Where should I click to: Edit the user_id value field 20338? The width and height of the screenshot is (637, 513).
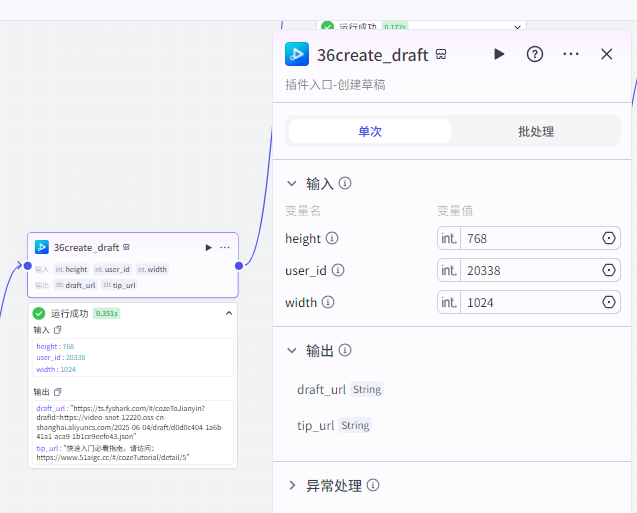pos(530,270)
